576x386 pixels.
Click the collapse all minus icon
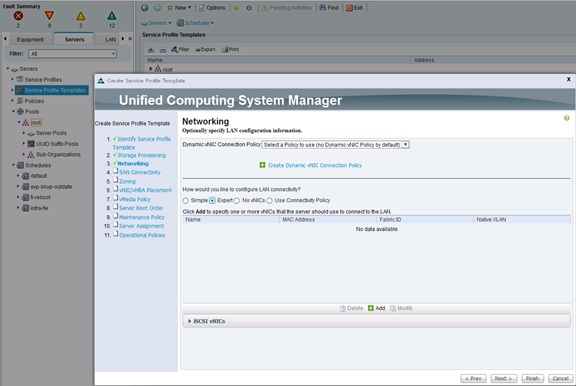[x=163, y=50]
